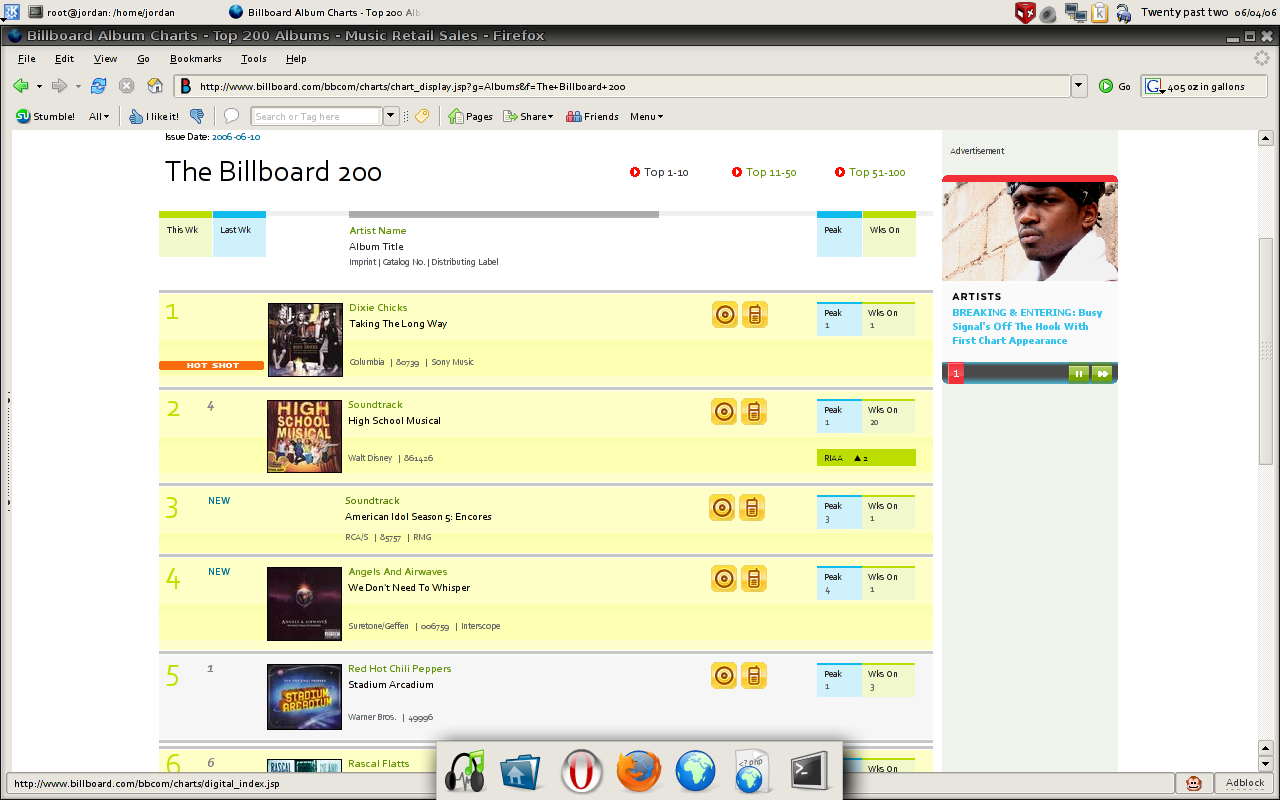
Task: Open the File menu
Action: (x=27, y=59)
